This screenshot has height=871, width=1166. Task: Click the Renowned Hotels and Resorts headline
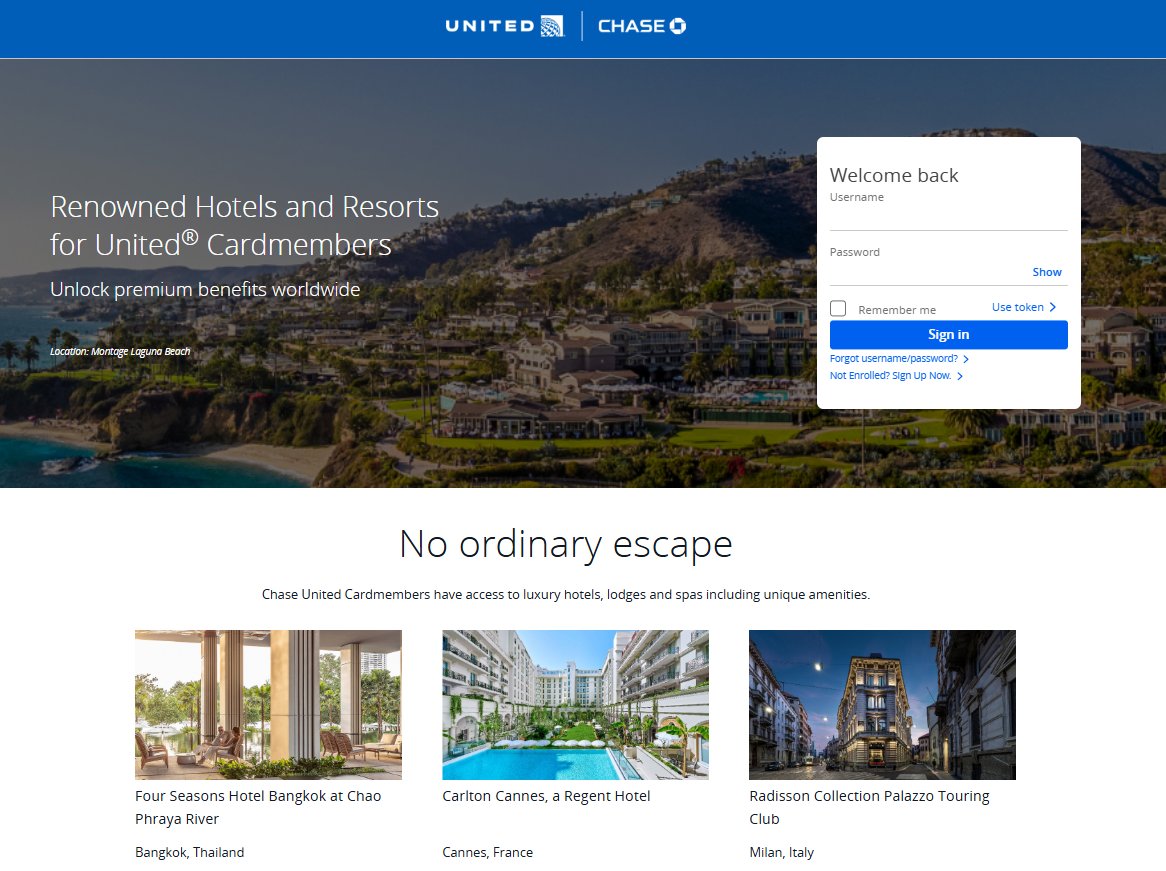tap(245, 225)
